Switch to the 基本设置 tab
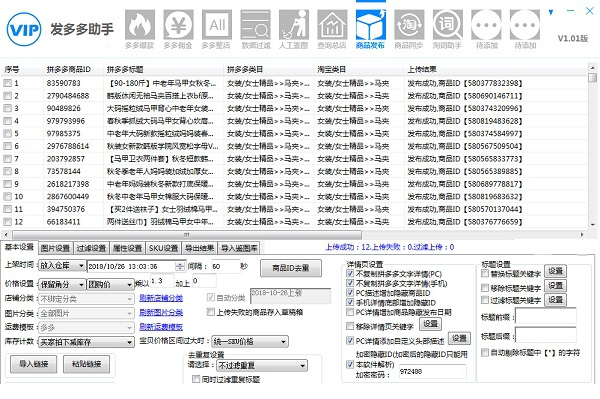 [19, 247]
